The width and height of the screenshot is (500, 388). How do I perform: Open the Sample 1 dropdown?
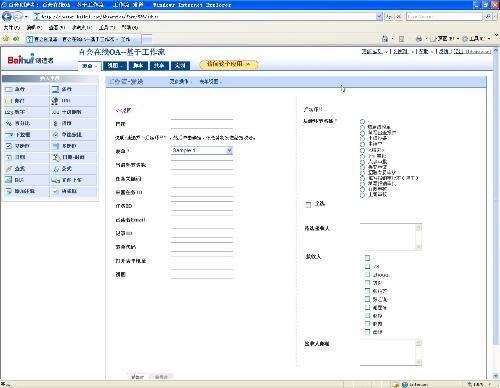coord(201,150)
